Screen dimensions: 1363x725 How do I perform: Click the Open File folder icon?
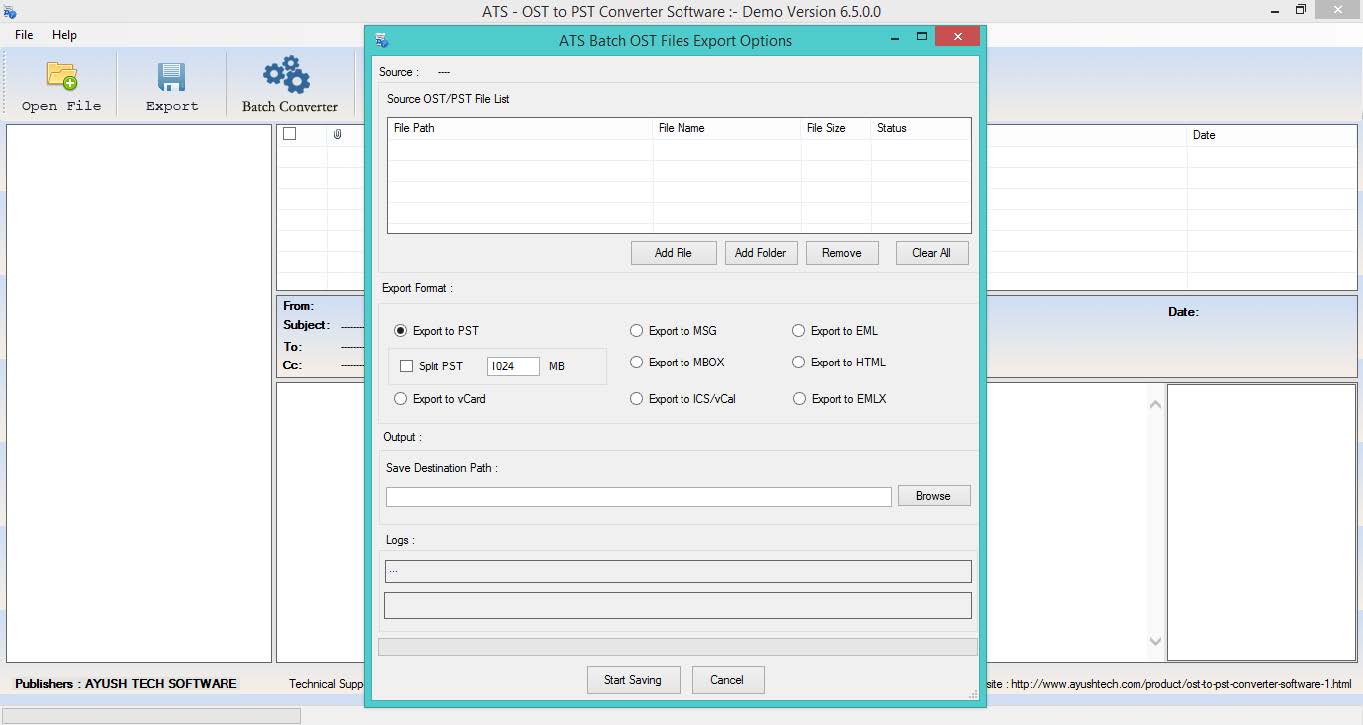pos(62,77)
